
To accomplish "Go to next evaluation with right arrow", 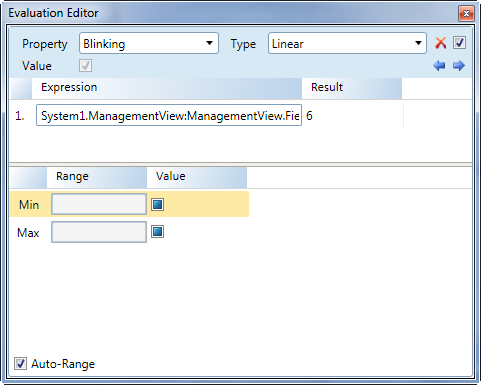I will (459, 66).
